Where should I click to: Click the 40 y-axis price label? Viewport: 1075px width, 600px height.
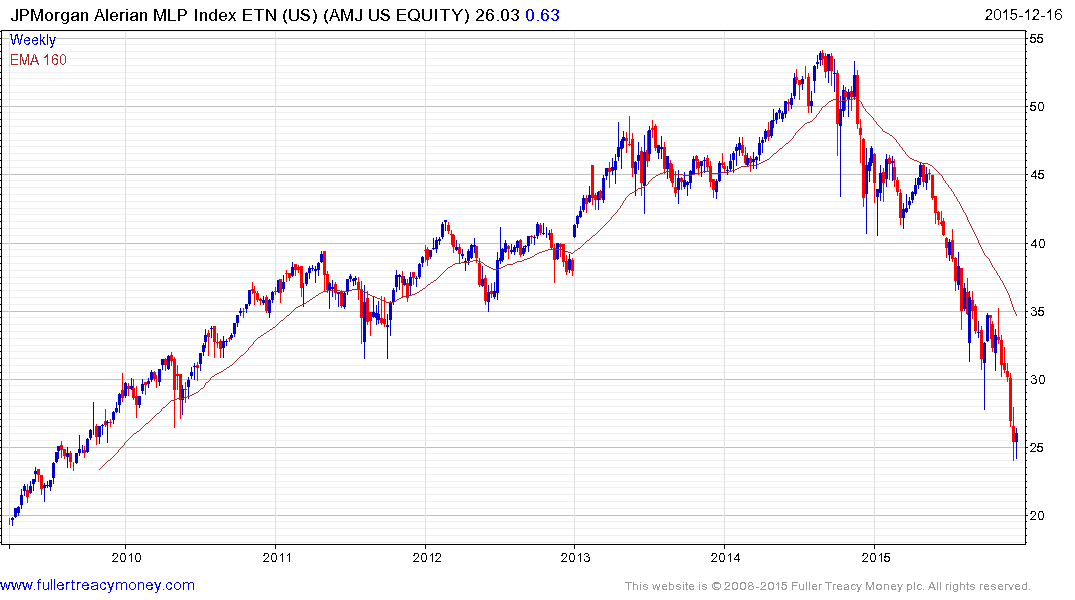[x=1037, y=243]
